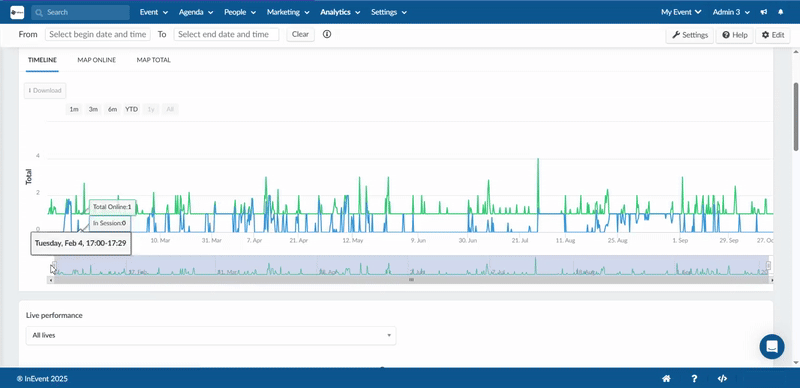Click the begin date and time field

coord(98,34)
